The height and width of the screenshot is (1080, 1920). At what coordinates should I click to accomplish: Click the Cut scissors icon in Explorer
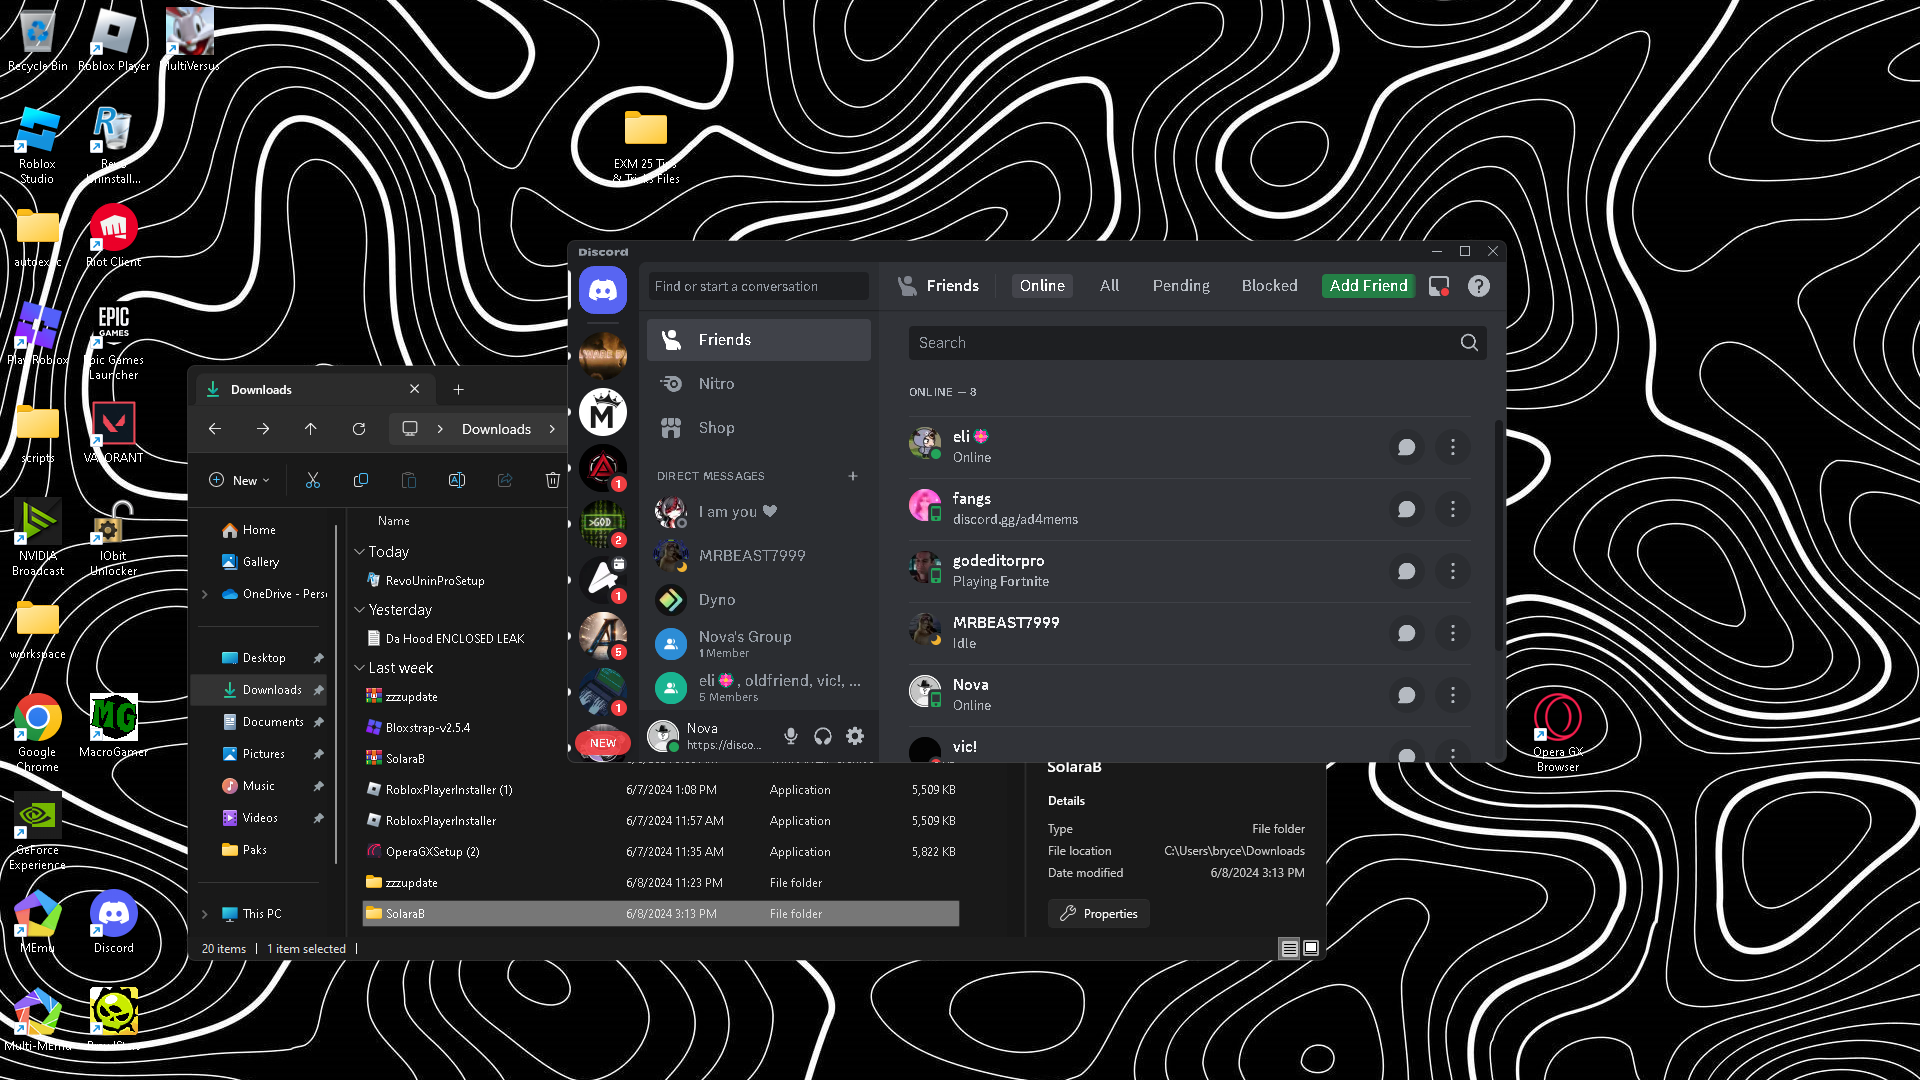pos(313,481)
